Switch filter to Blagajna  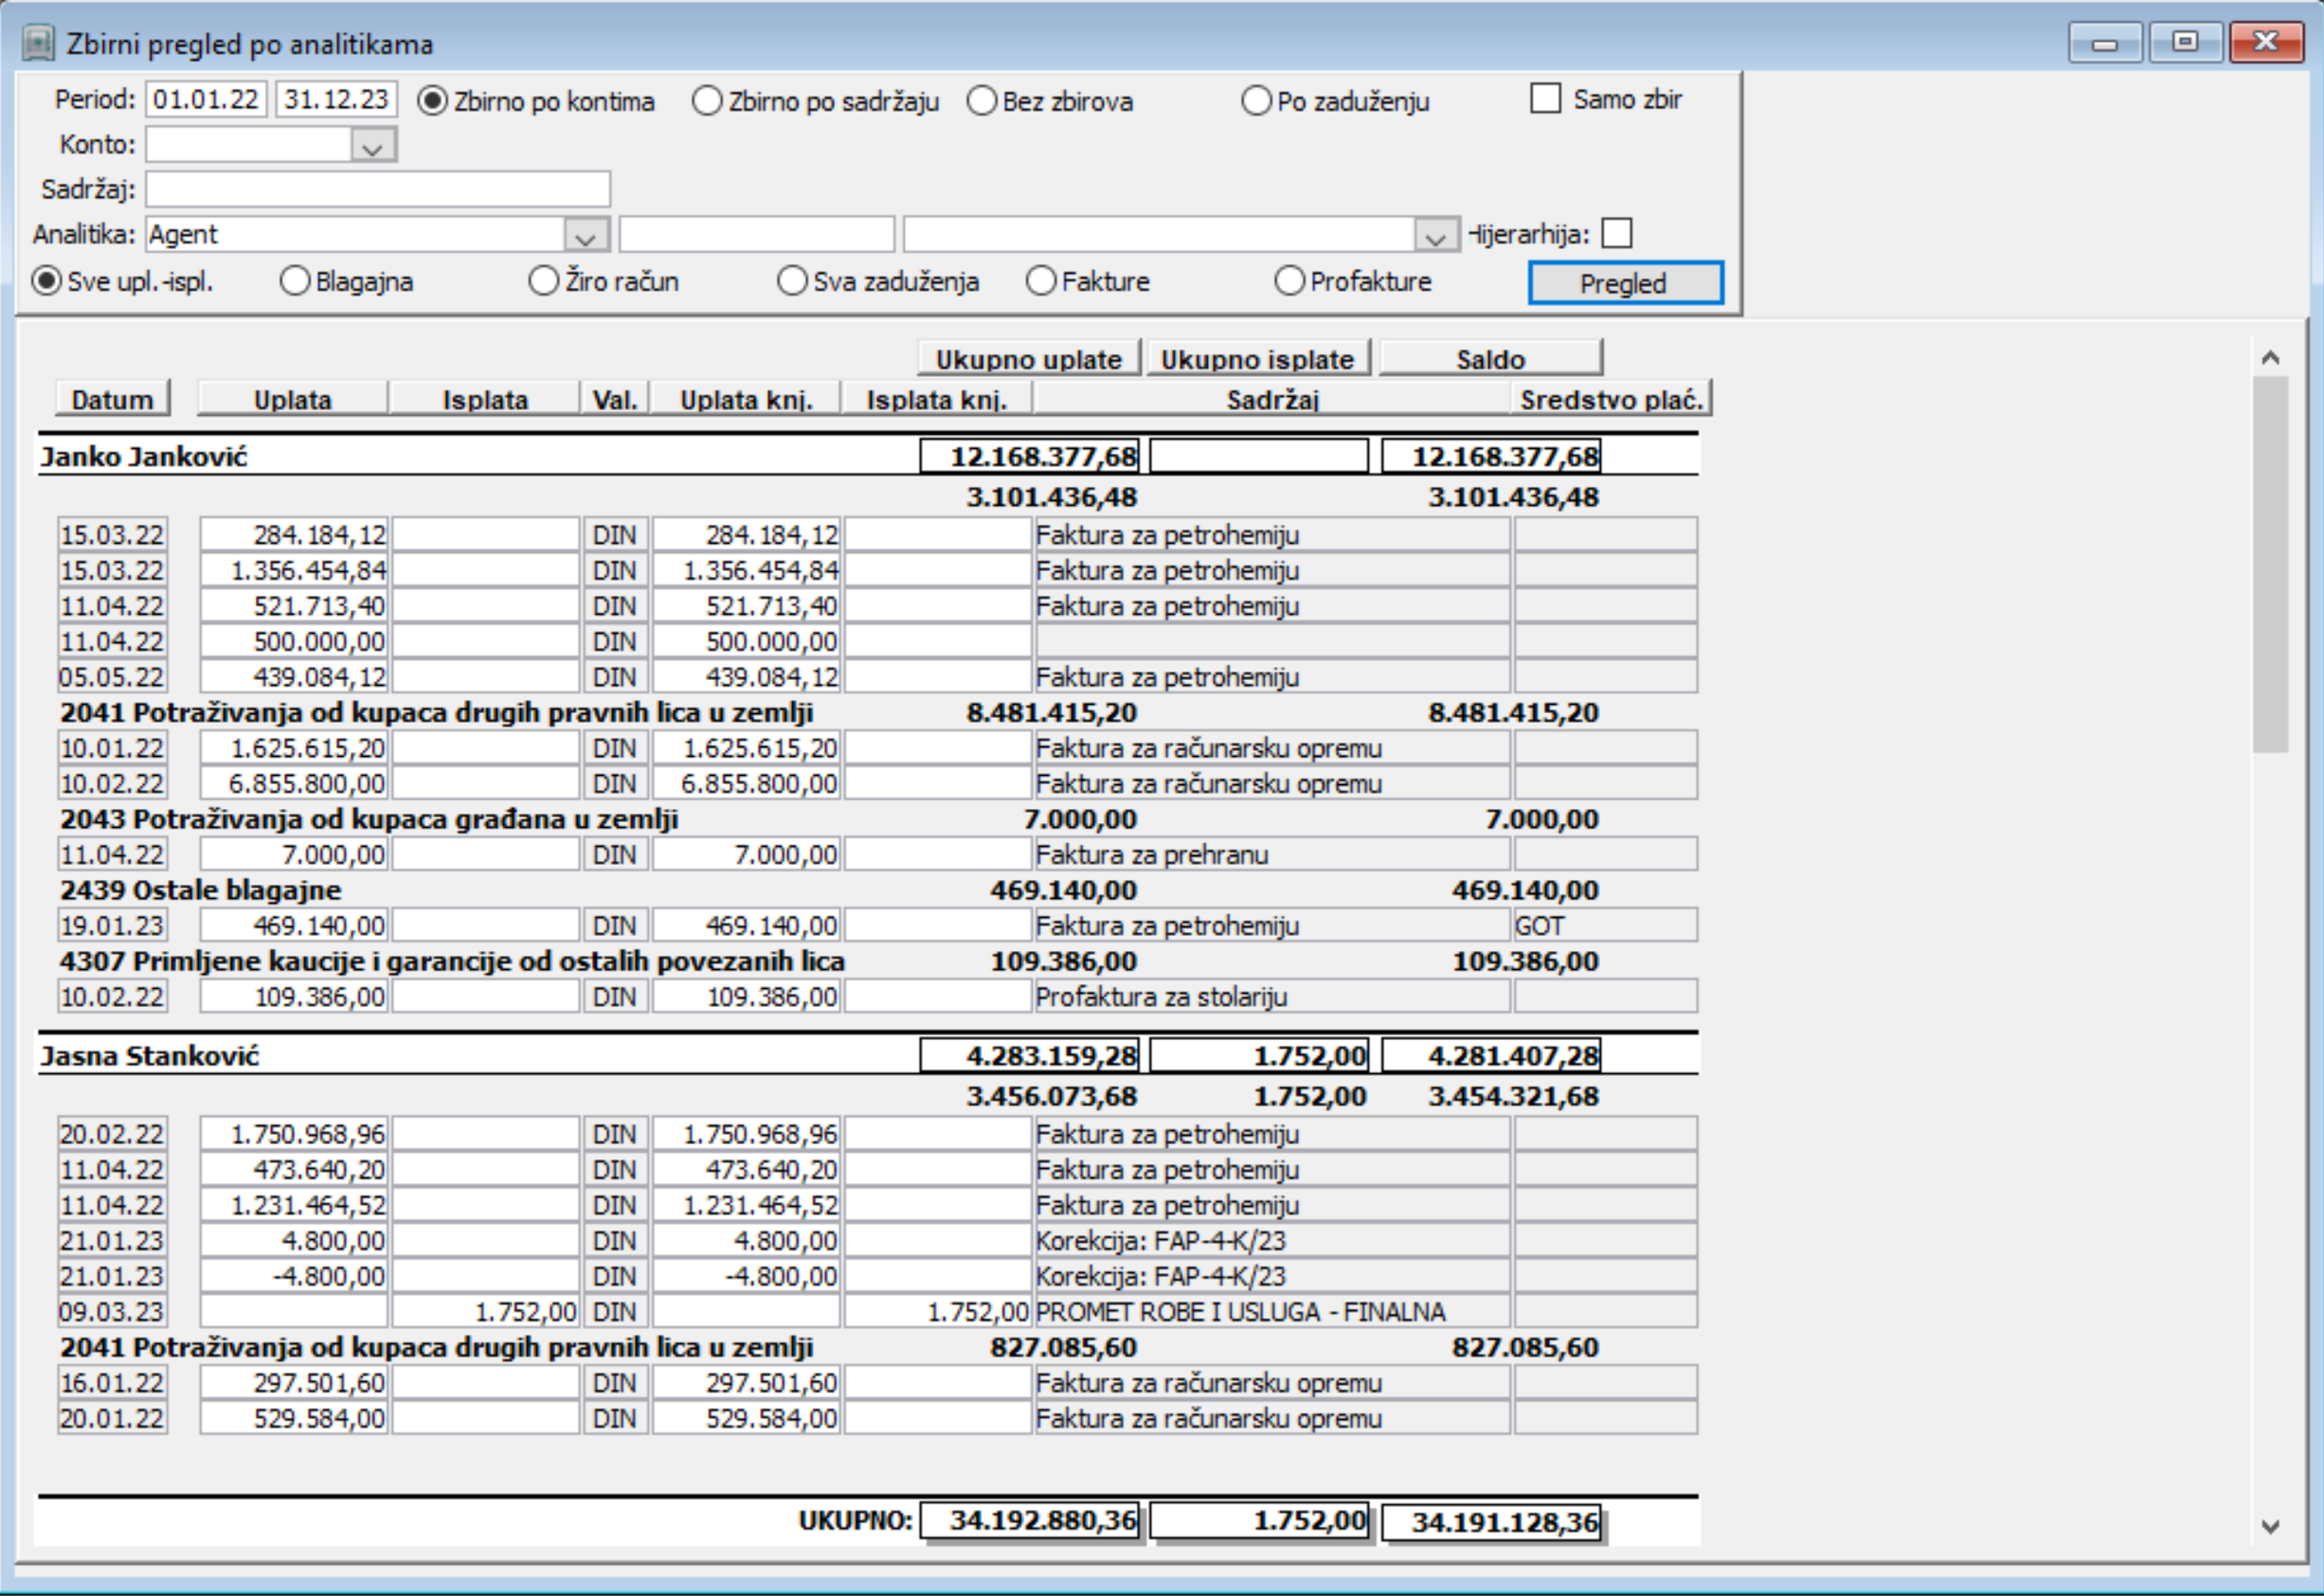[x=295, y=281]
